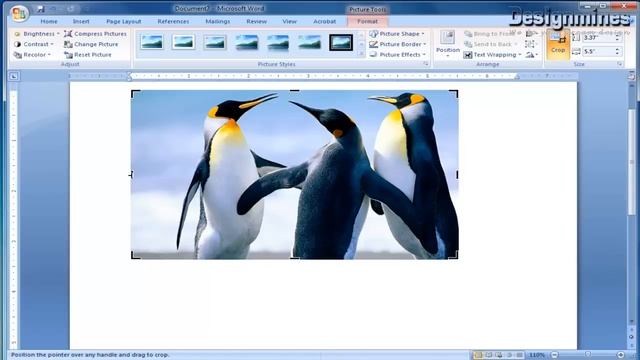Click the Save icon in Quick Access Toolbar
640x360 pixels.
pyautogui.click(x=40, y=9)
